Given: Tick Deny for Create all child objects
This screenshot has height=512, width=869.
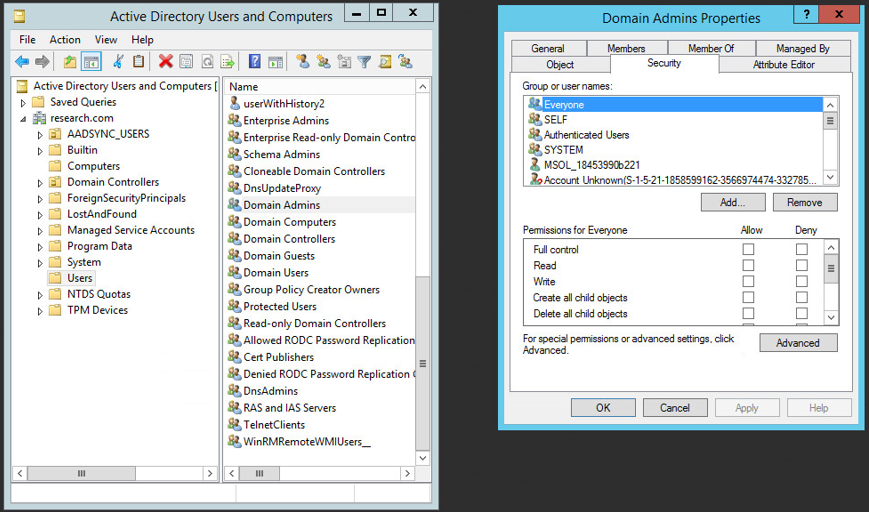Looking at the screenshot, I should click(801, 298).
